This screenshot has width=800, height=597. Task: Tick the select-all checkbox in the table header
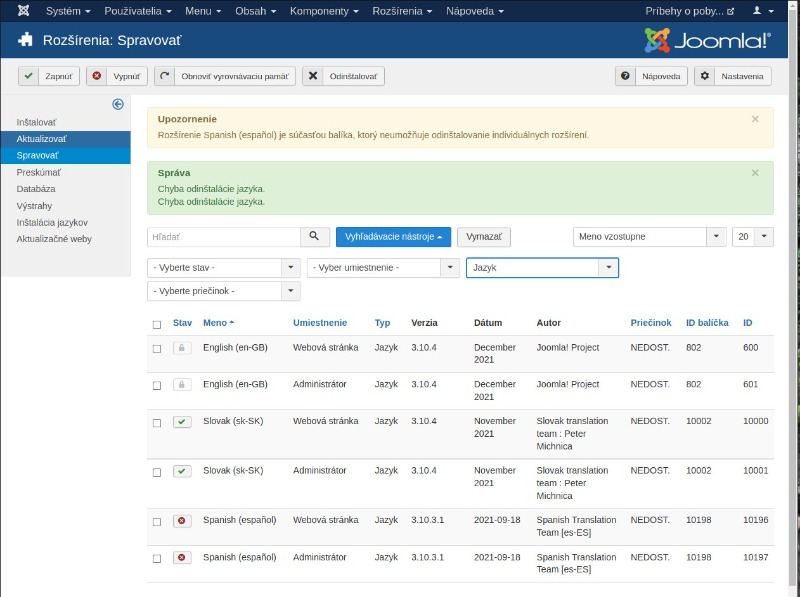pyautogui.click(x=157, y=325)
